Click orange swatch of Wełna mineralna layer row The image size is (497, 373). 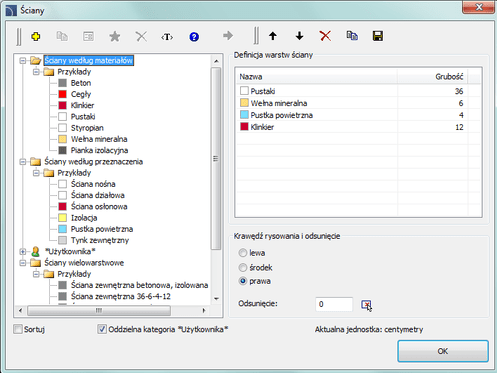pyautogui.click(x=244, y=103)
